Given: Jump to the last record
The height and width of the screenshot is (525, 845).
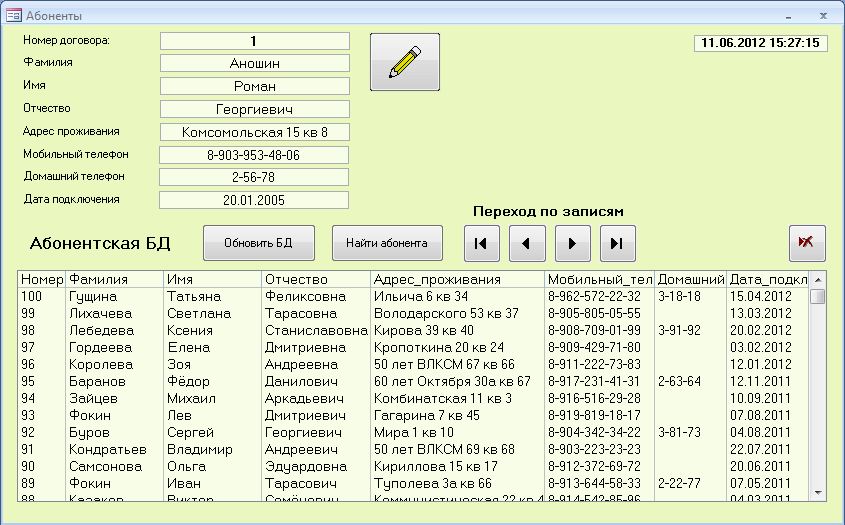Looking at the screenshot, I should pyautogui.click(x=618, y=243).
